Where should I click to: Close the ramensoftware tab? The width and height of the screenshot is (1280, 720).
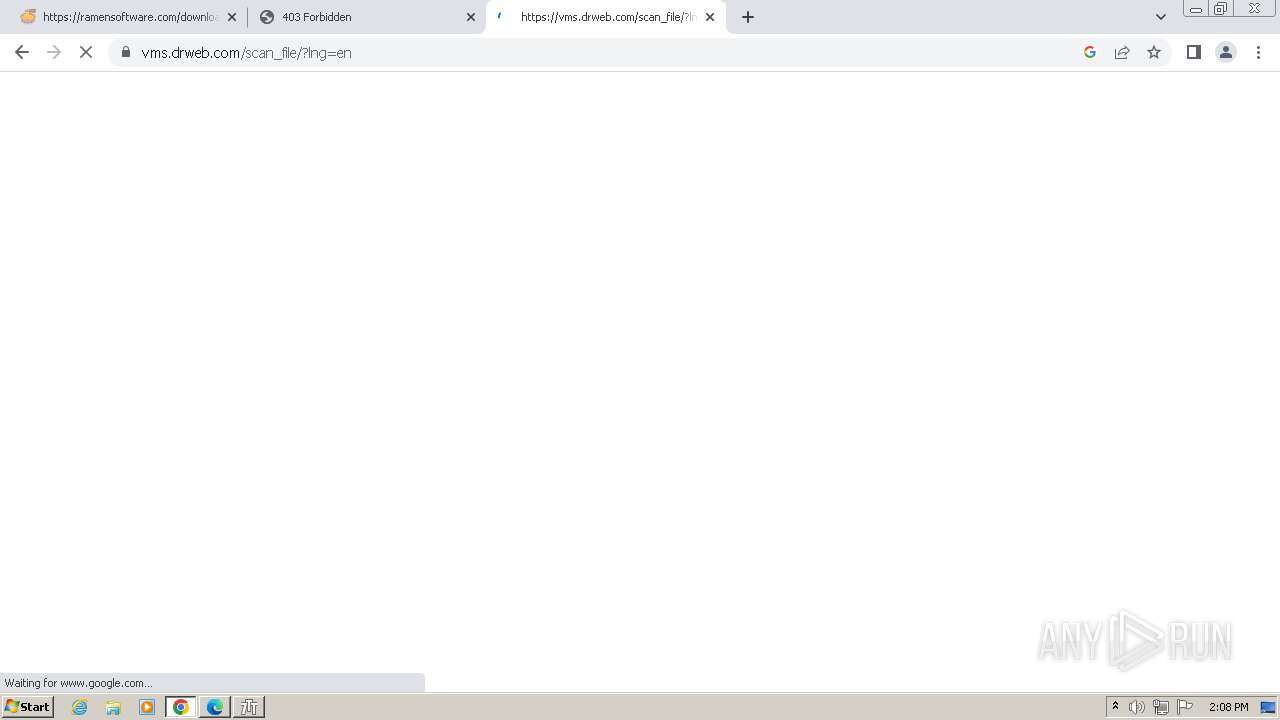232,17
